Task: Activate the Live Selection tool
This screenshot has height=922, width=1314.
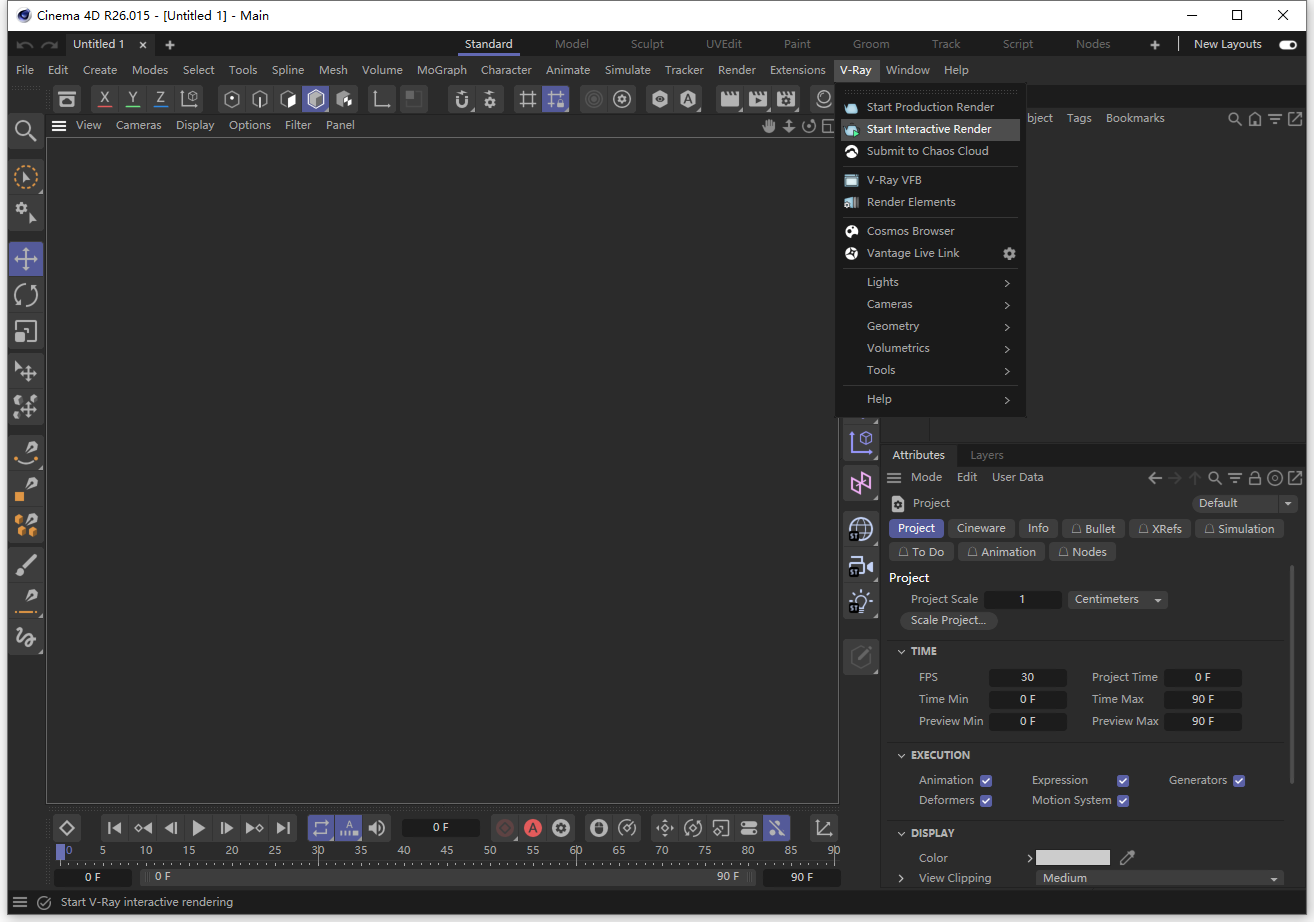Action: tap(26, 177)
